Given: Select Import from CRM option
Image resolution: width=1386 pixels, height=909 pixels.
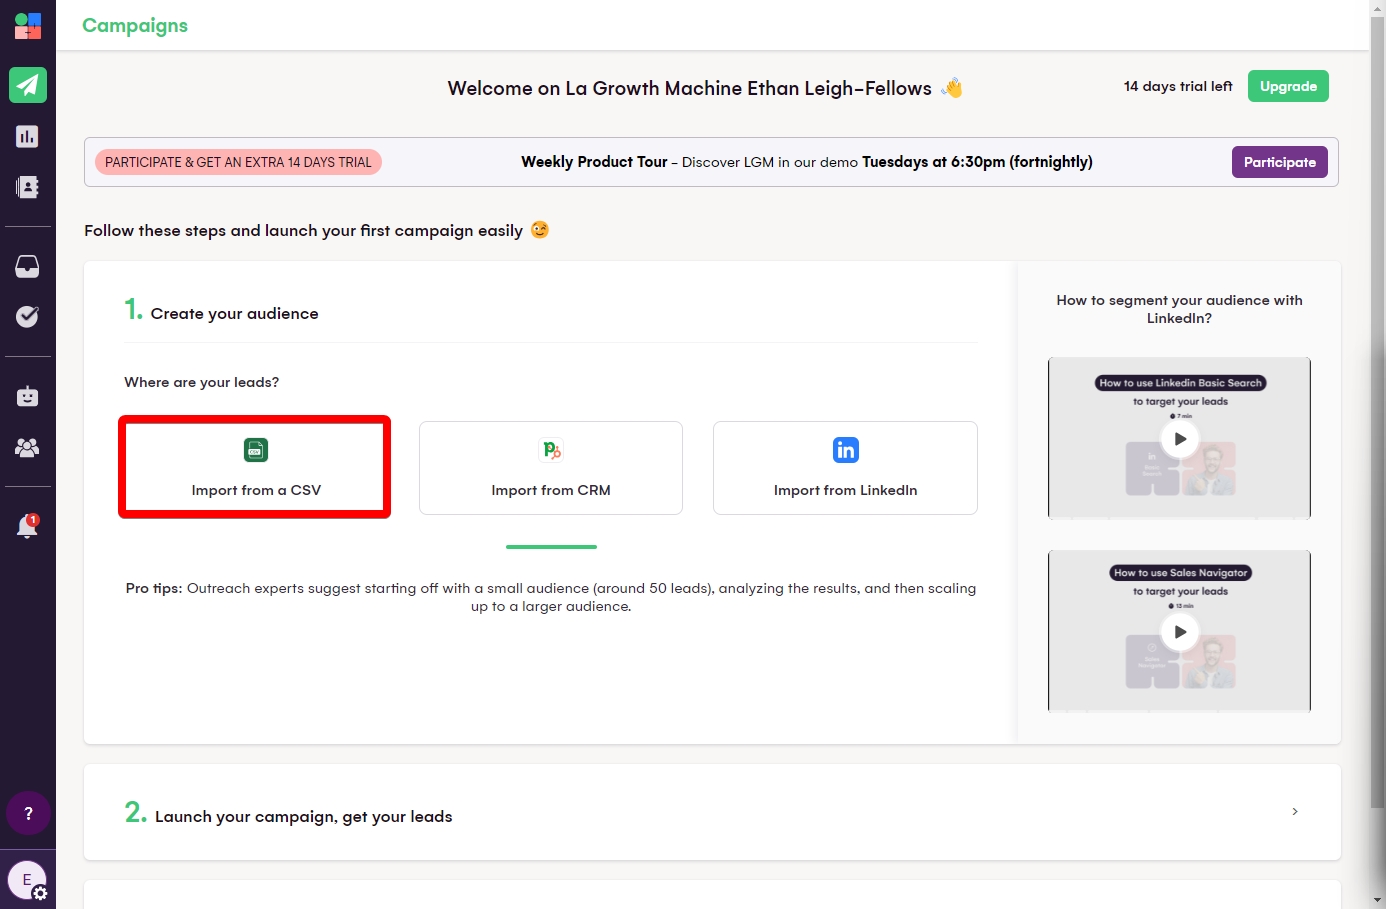Looking at the screenshot, I should [x=550, y=468].
